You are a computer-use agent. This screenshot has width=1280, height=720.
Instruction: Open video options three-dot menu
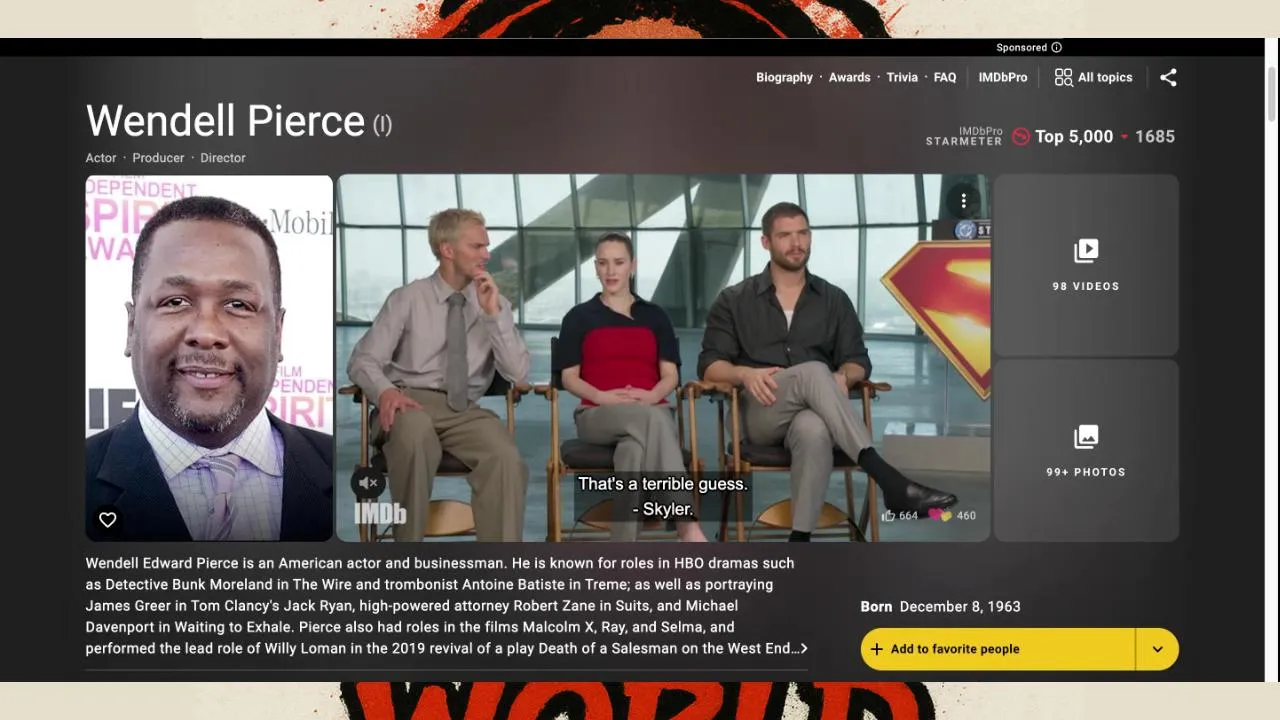963,201
